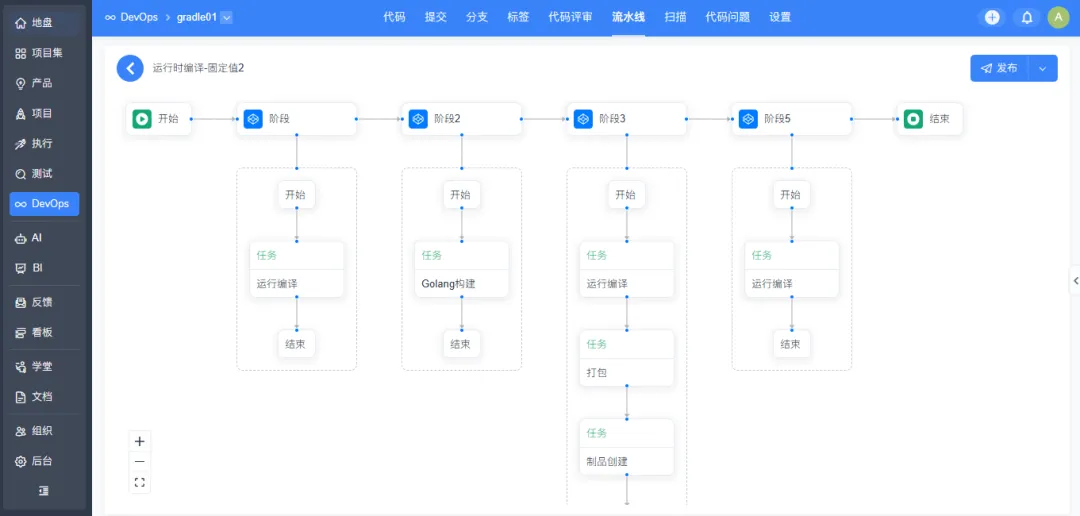Select the green 开始 pipeline start node
Viewport: 1080px width, 516px height.
pyautogui.click(x=158, y=118)
